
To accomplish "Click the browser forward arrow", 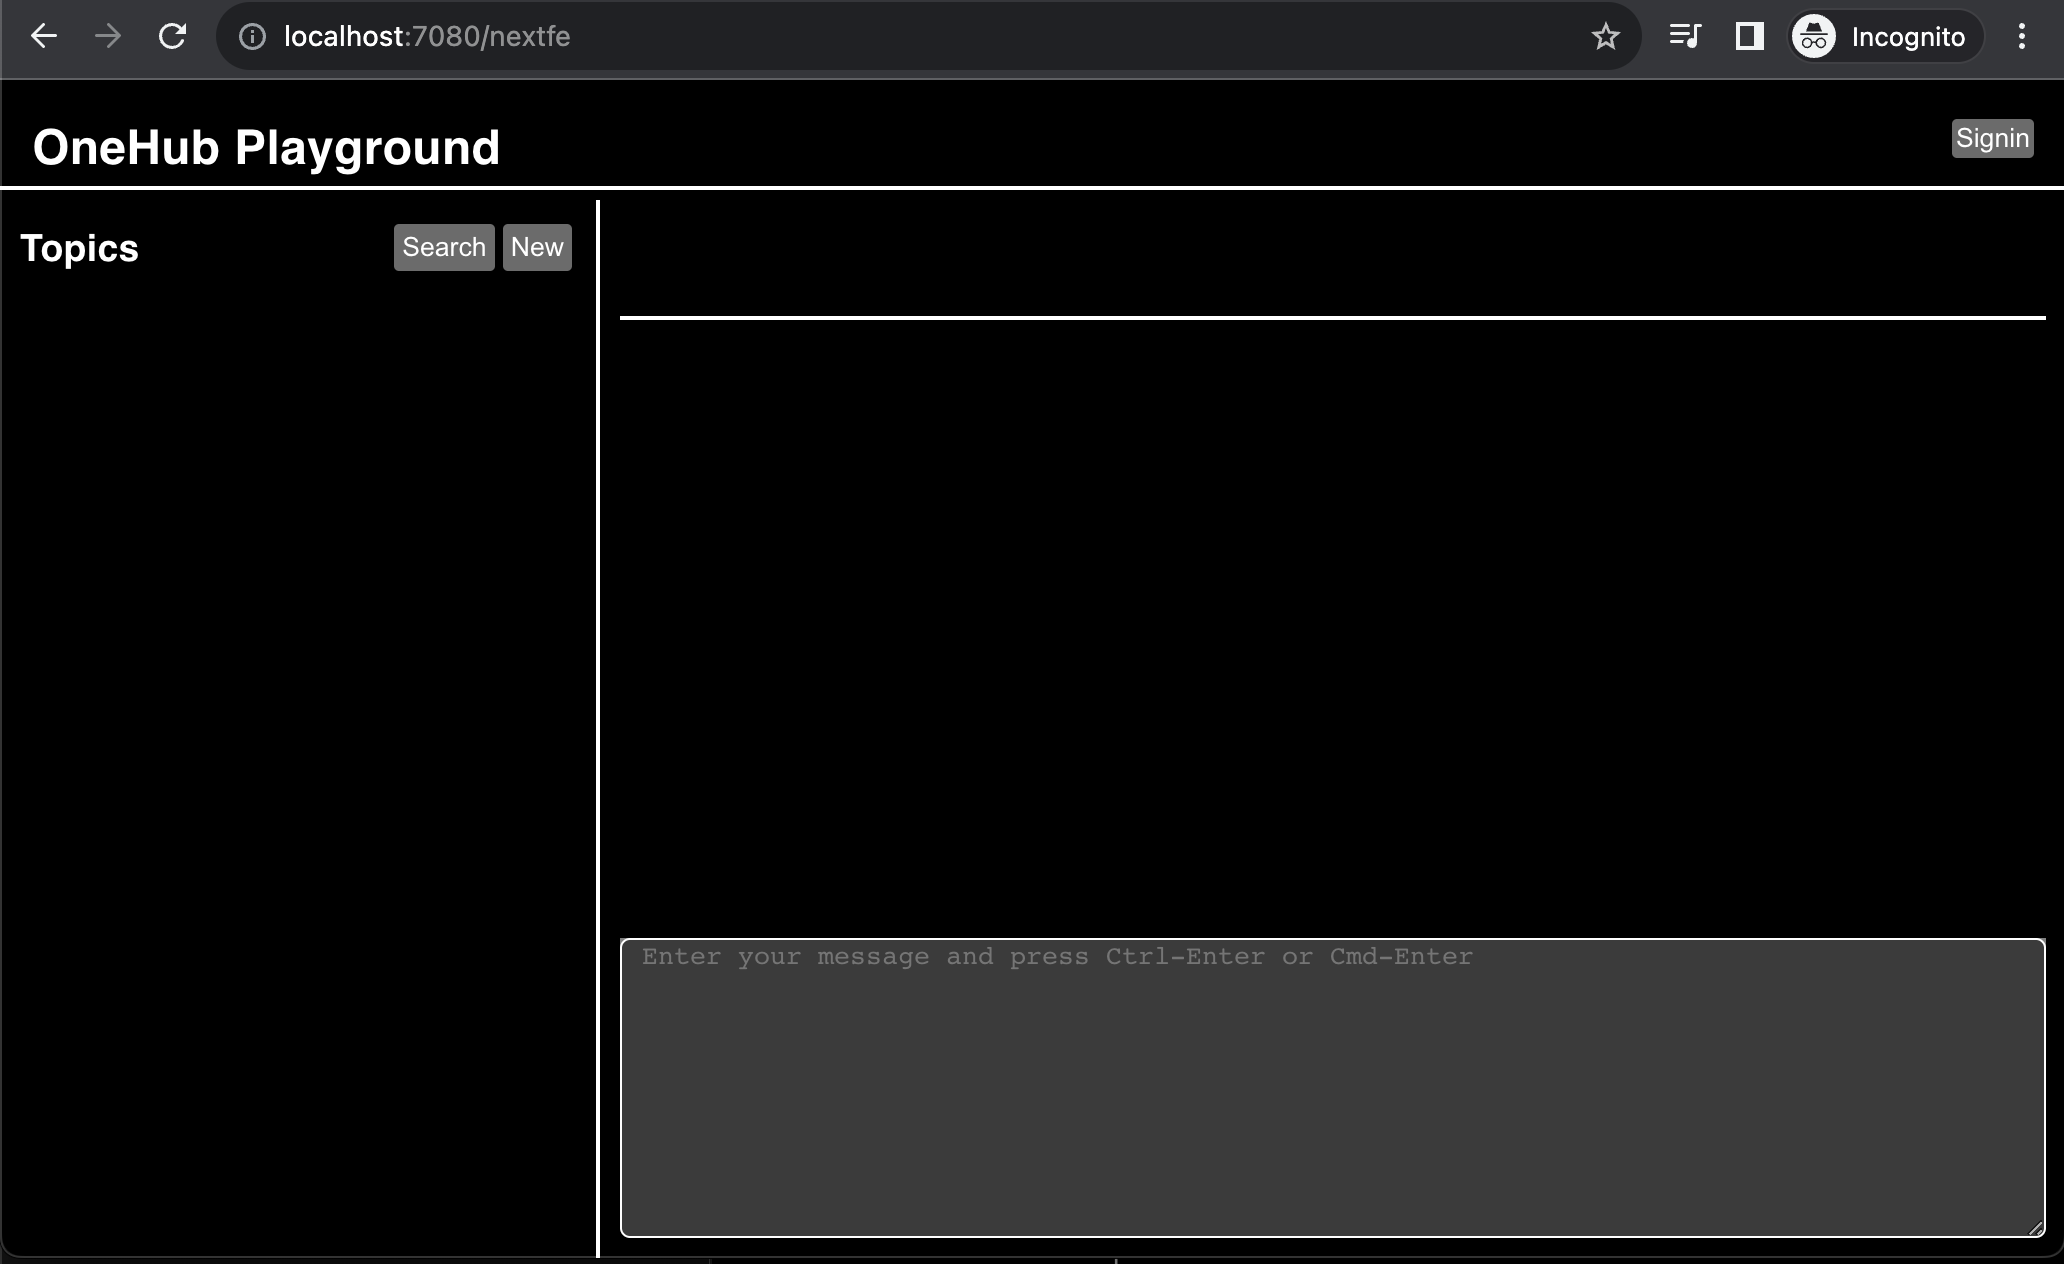I will (x=107, y=37).
